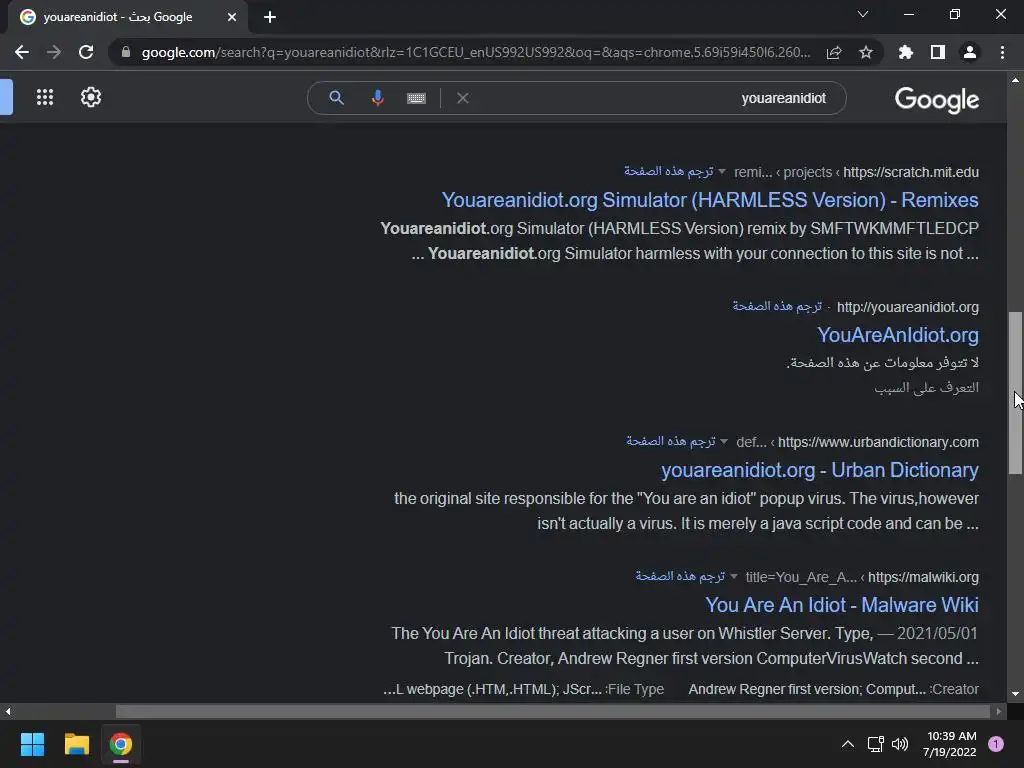The width and height of the screenshot is (1024, 768).
Task: Translate the youareanidiot.org result page
Action: tap(777, 306)
